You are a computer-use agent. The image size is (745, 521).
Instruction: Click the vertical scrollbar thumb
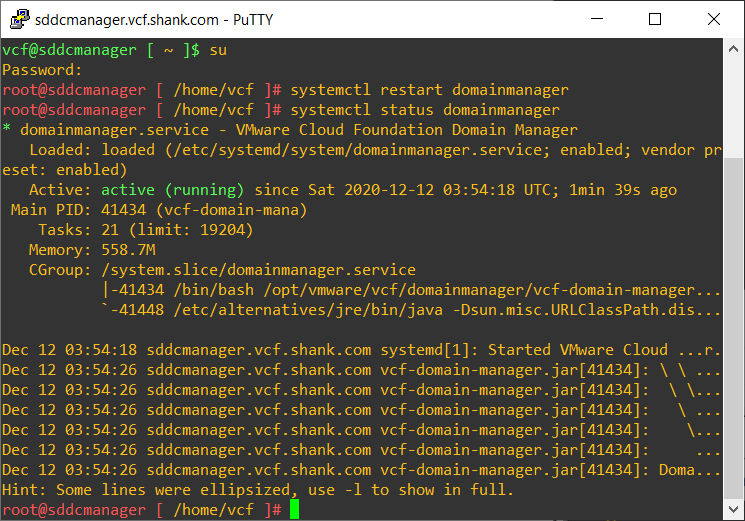[x=733, y=329]
